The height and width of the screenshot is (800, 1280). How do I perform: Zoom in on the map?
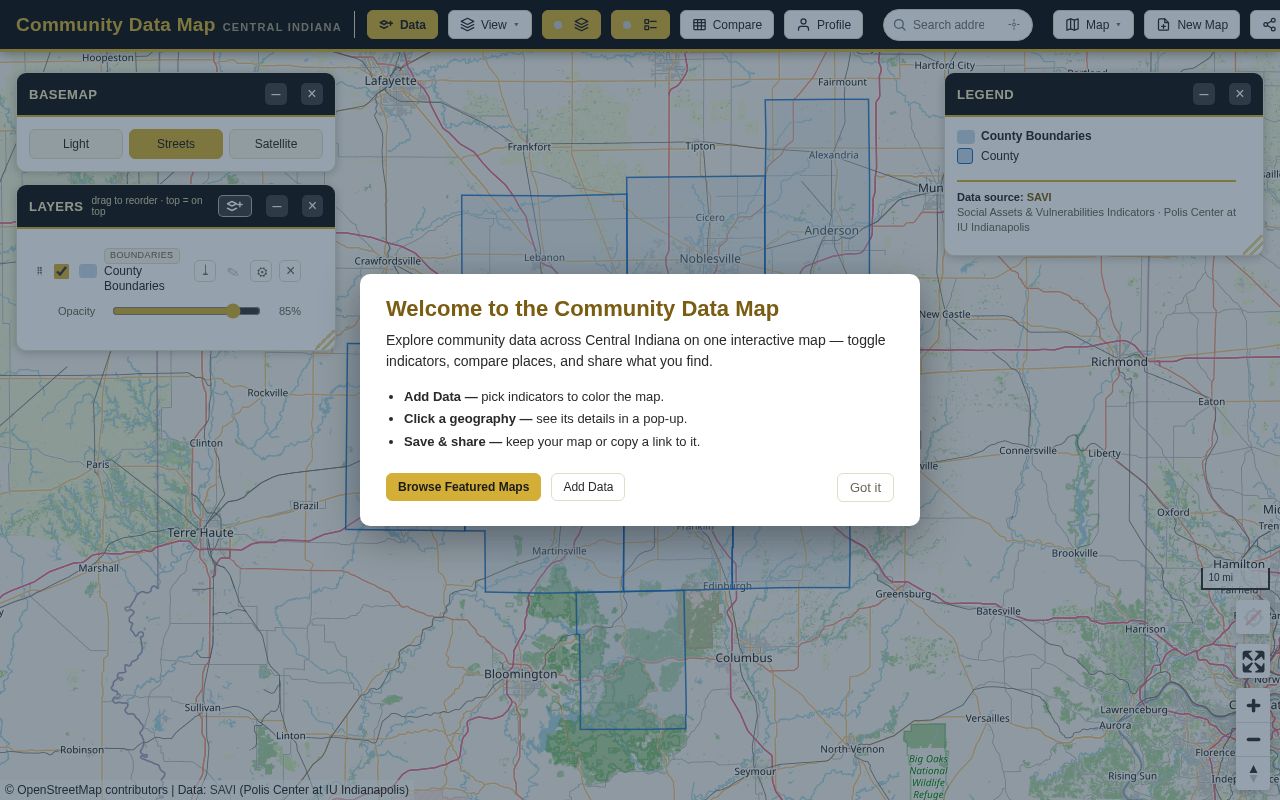tap(1253, 706)
